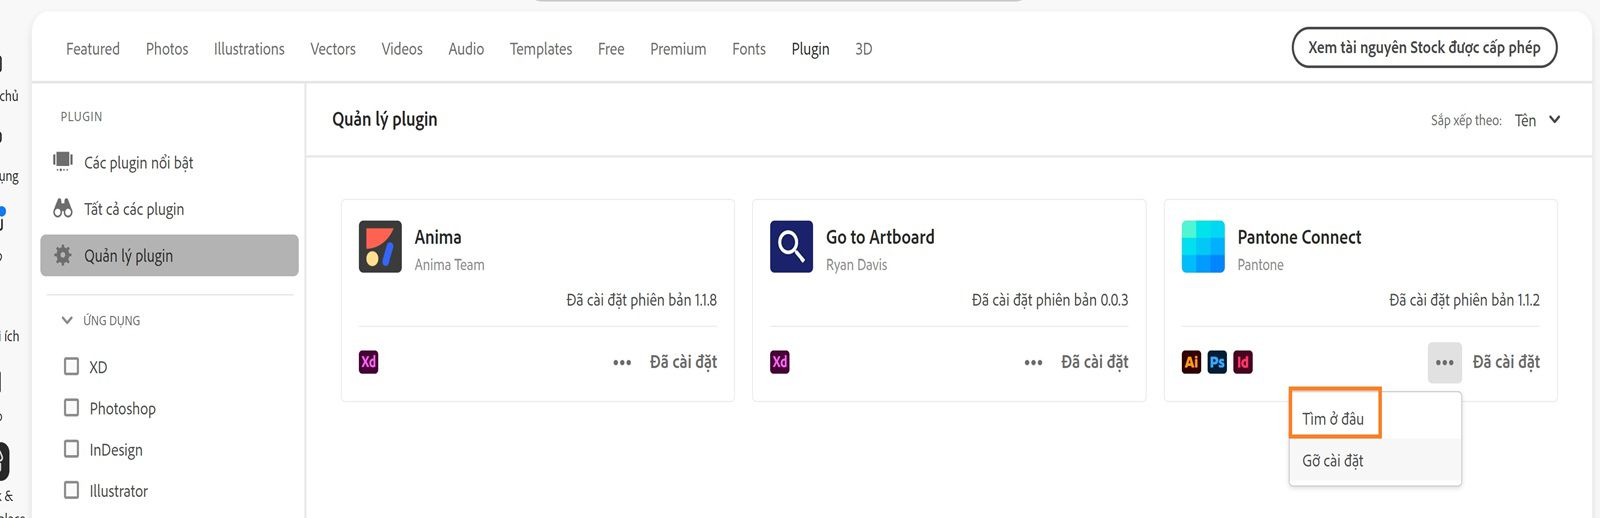Viewport: 1600px width, 518px height.
Task: Click the XD badge on Go to Artboard card
Action: tap(780, 362)
